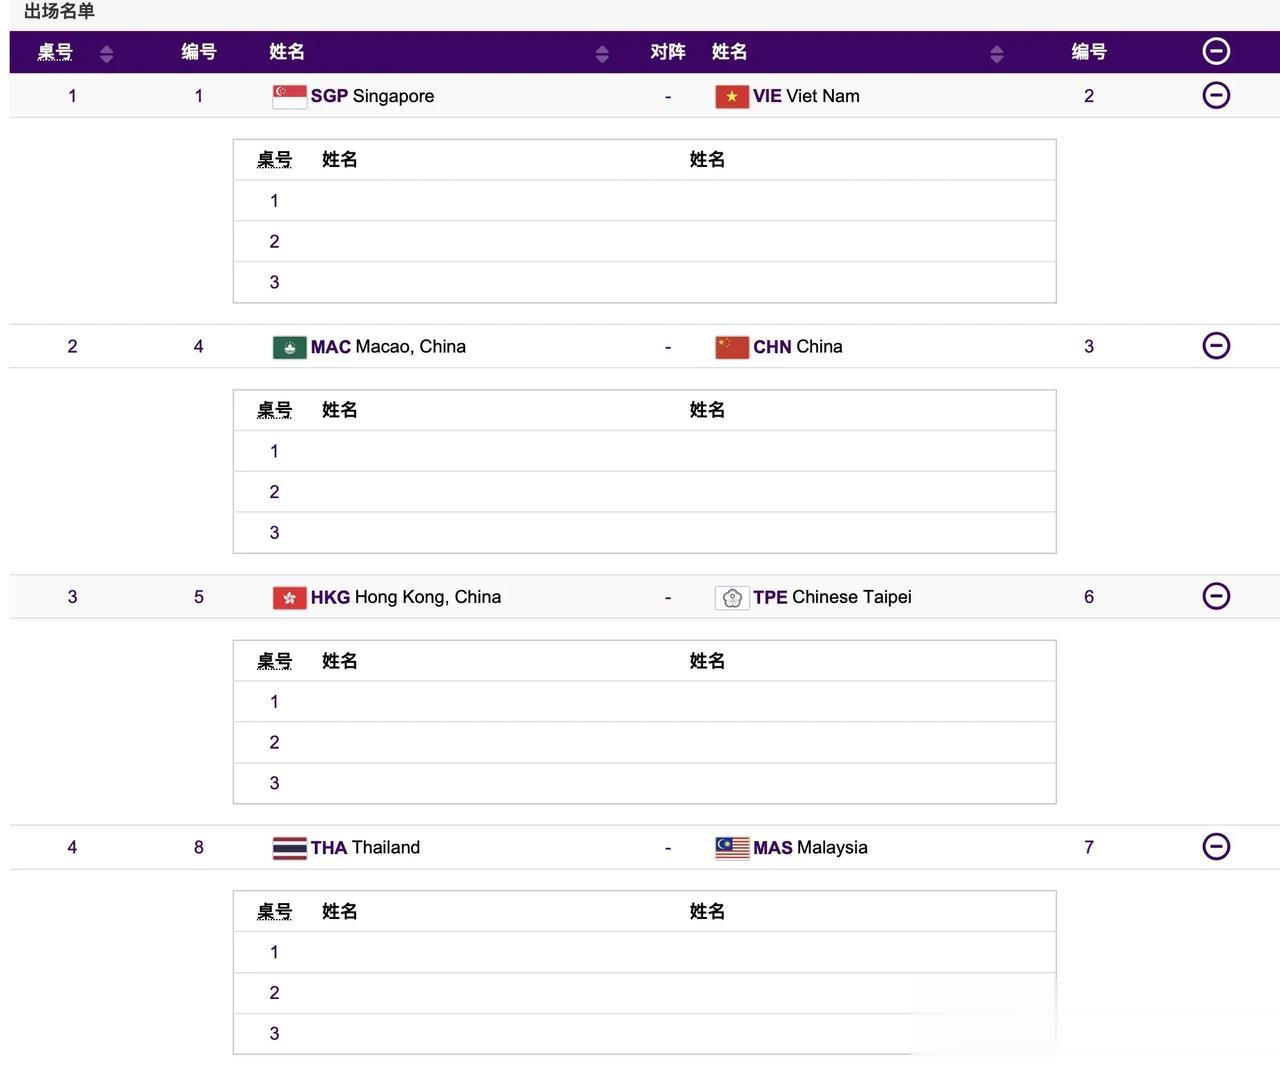Sort left 姓名 column in header

(602, 54)
